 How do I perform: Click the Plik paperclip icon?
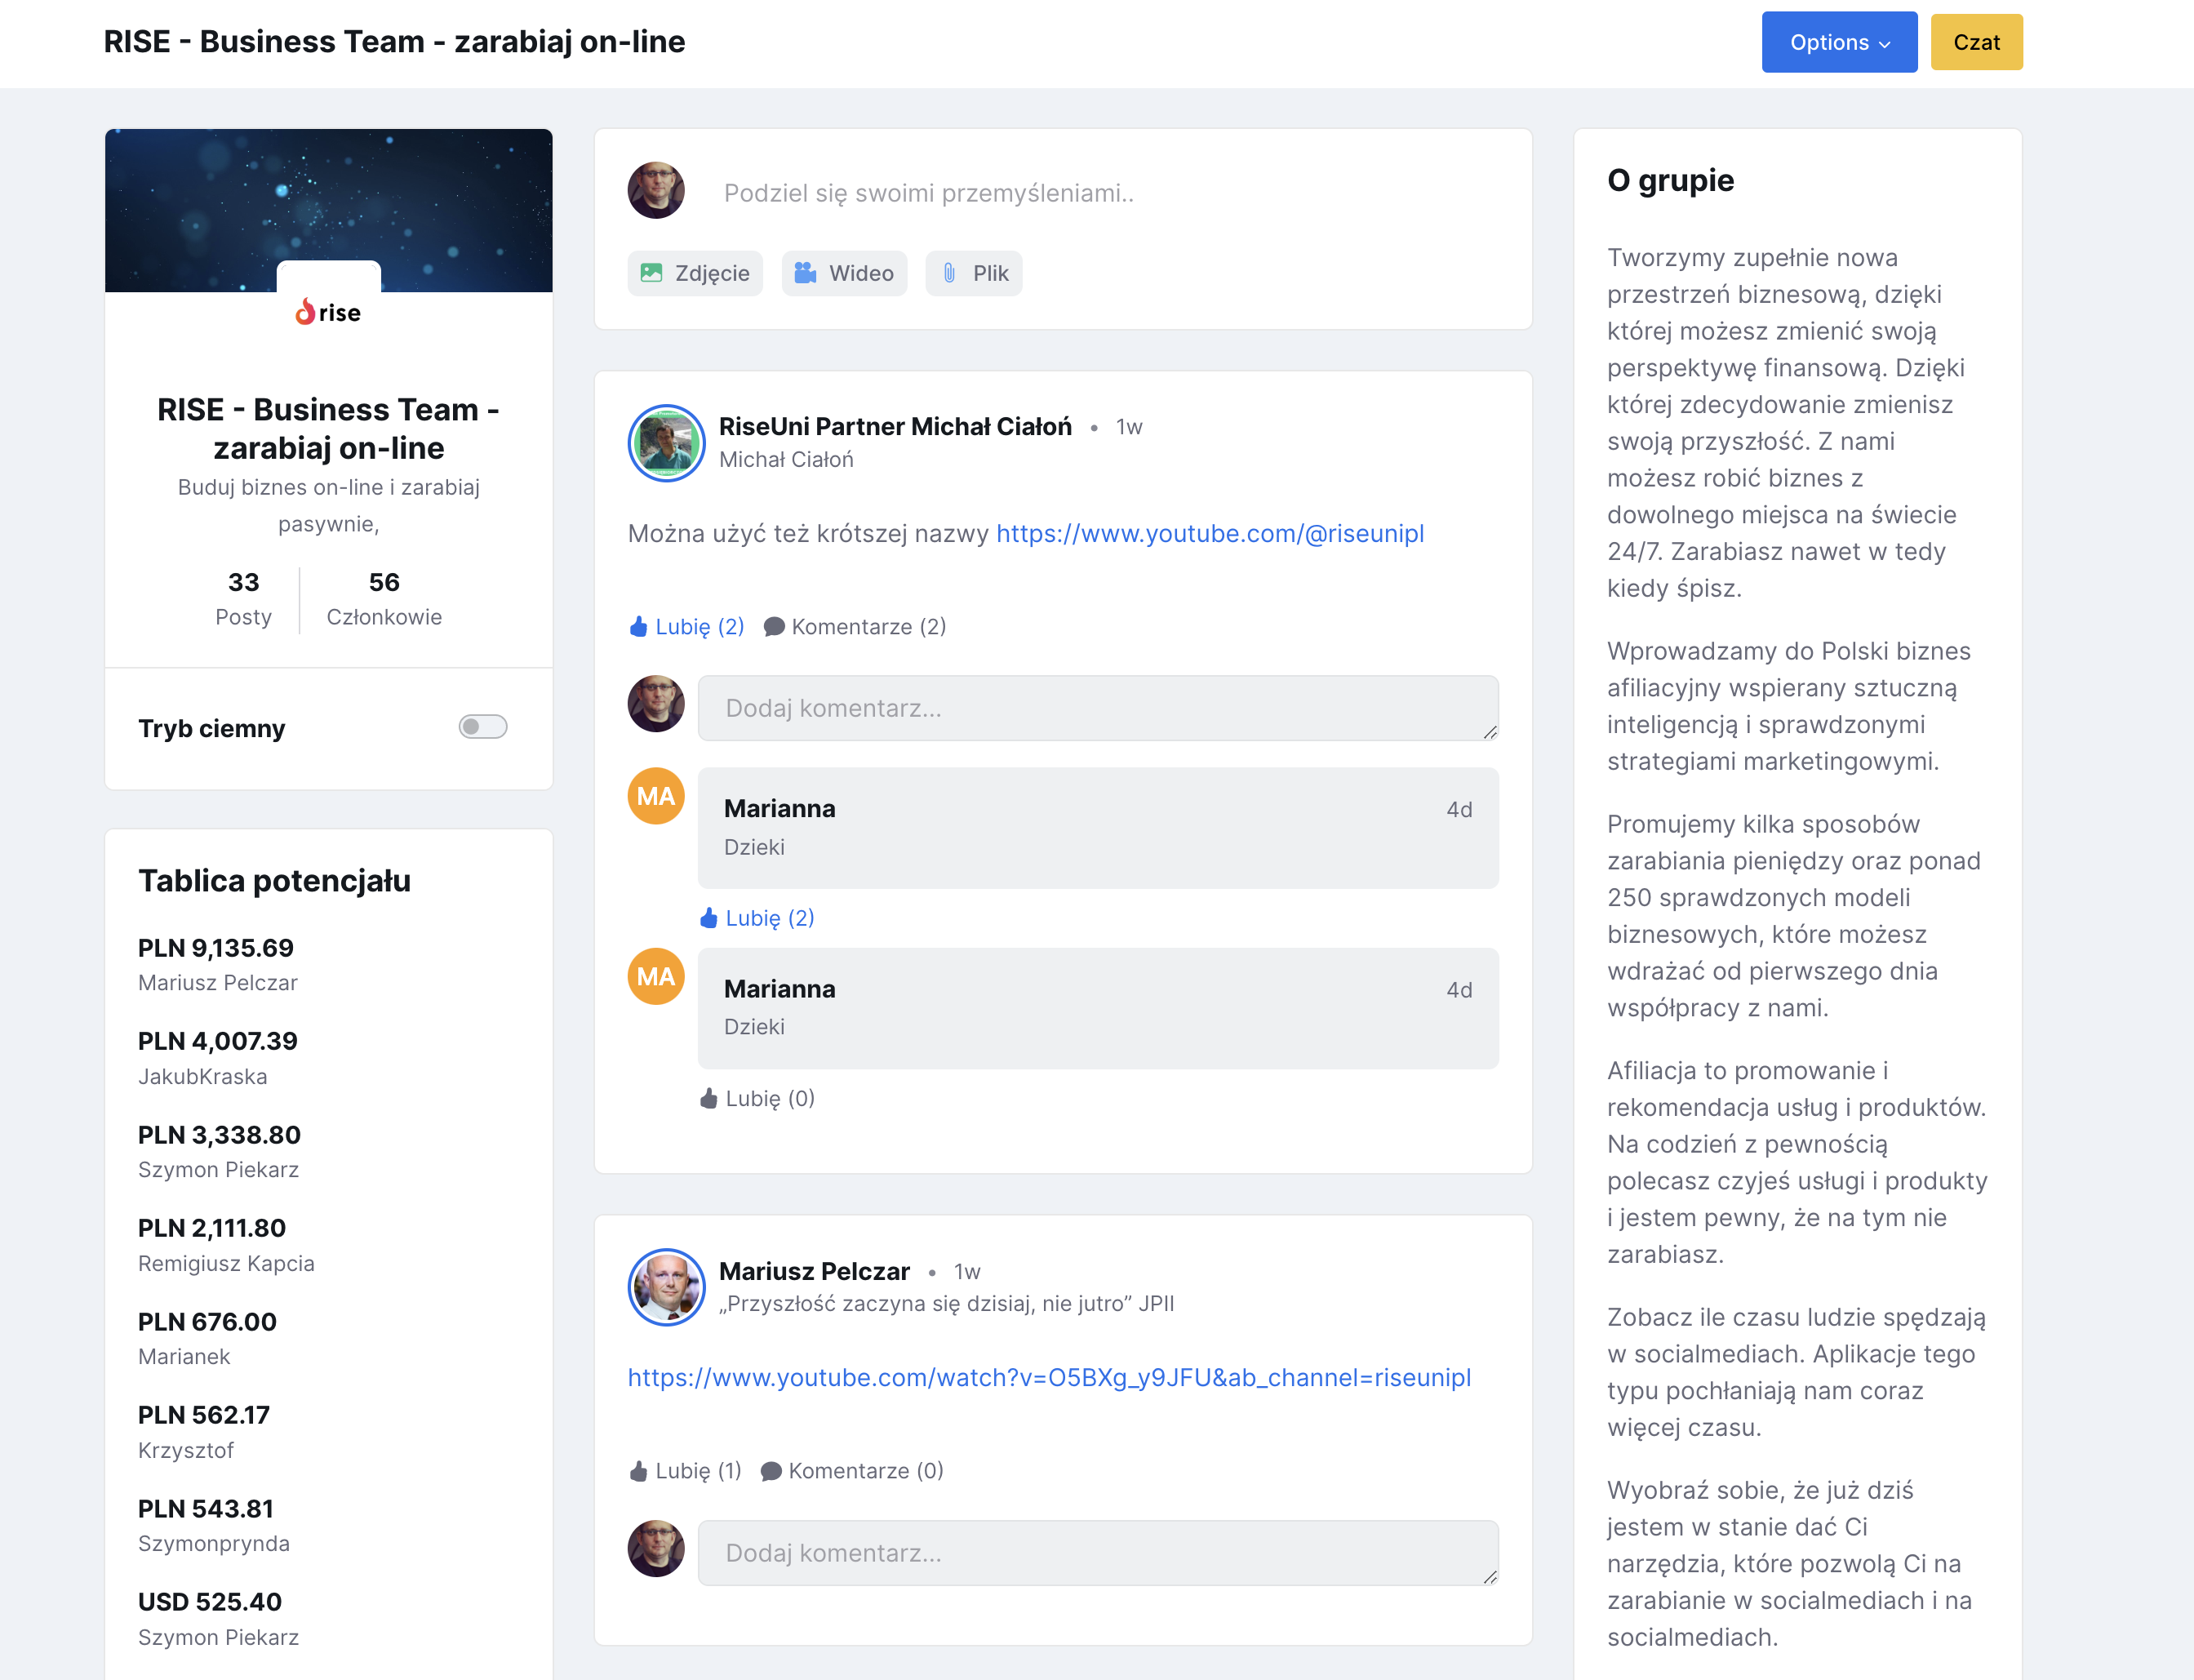click(x=949, y=273)
